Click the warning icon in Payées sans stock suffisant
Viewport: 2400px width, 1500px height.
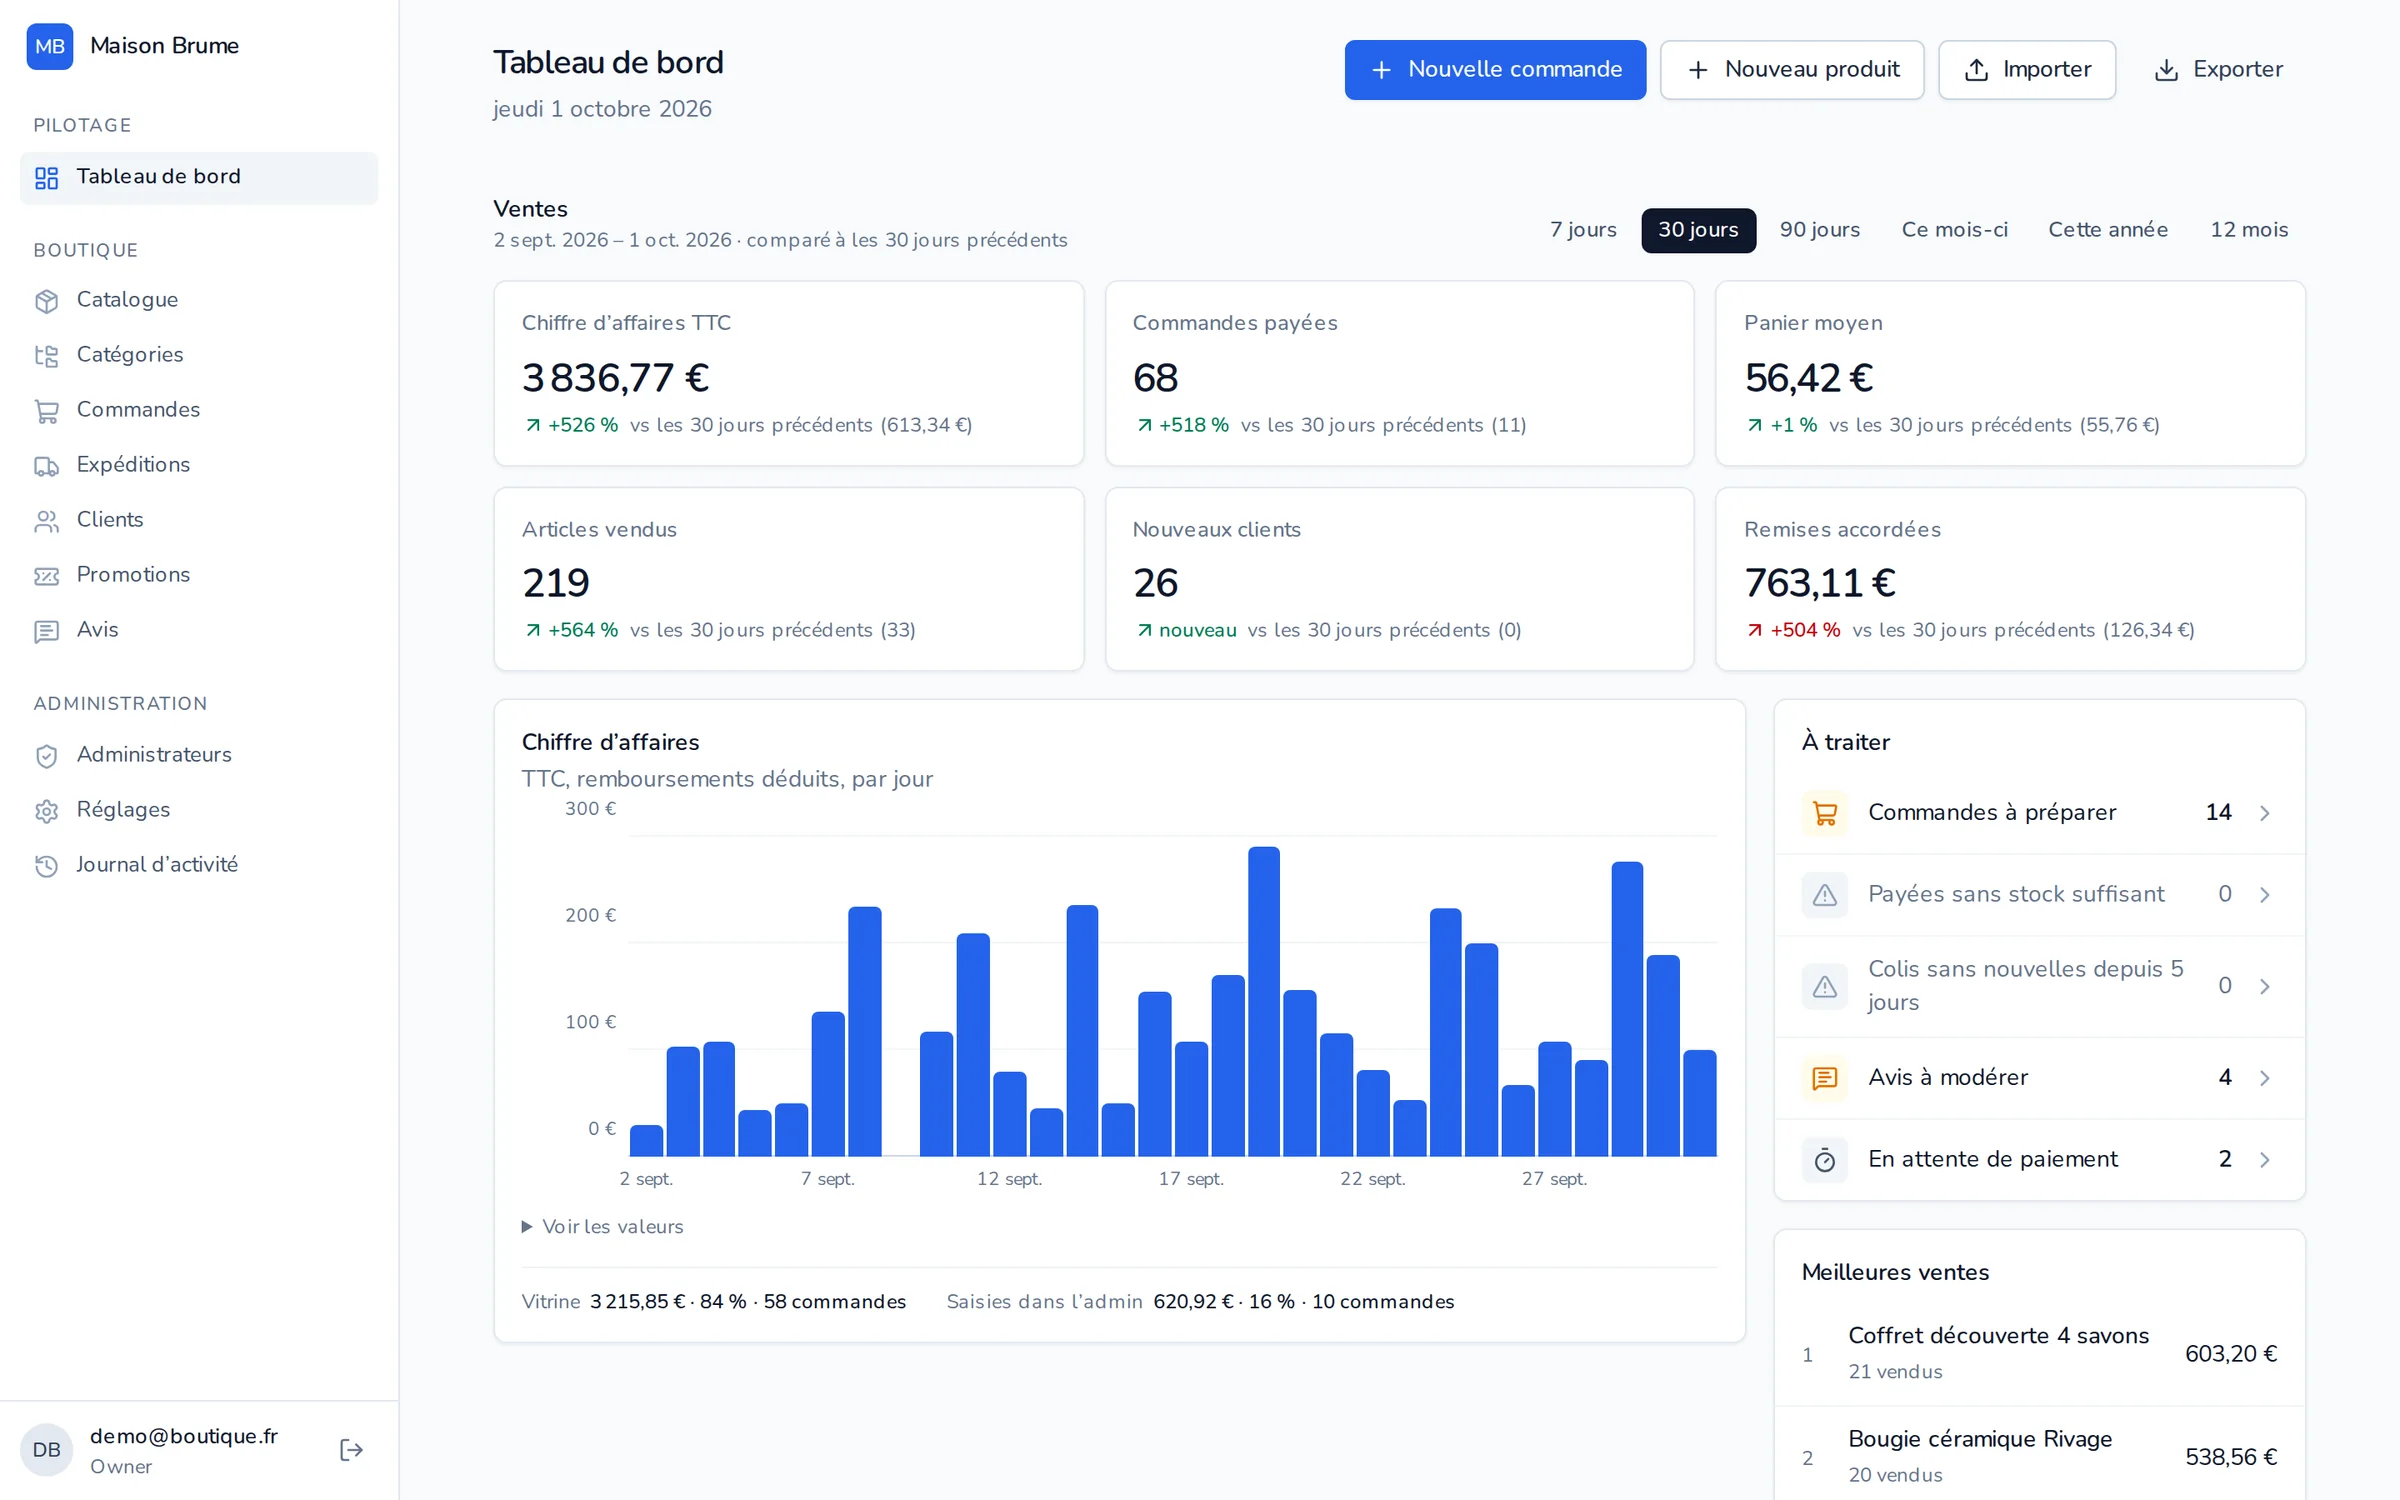(1825, 895)
